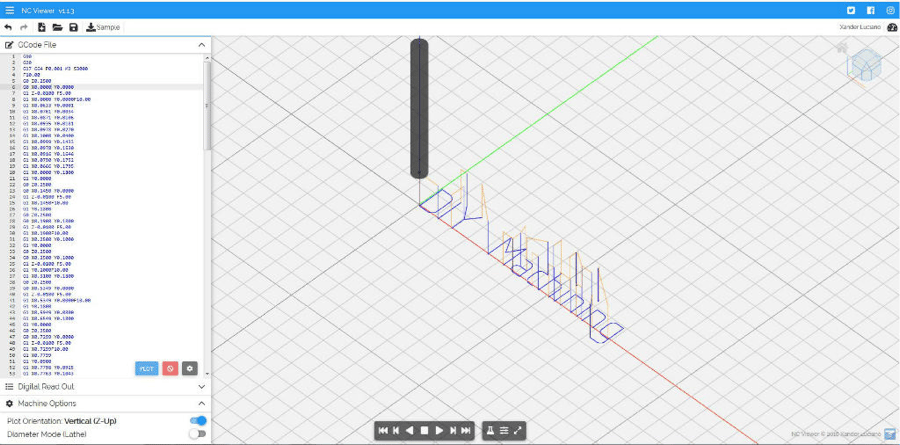This screenshot has width=900, height=445.
Task: Open the Twitter link
Action: tap(851, 10)
